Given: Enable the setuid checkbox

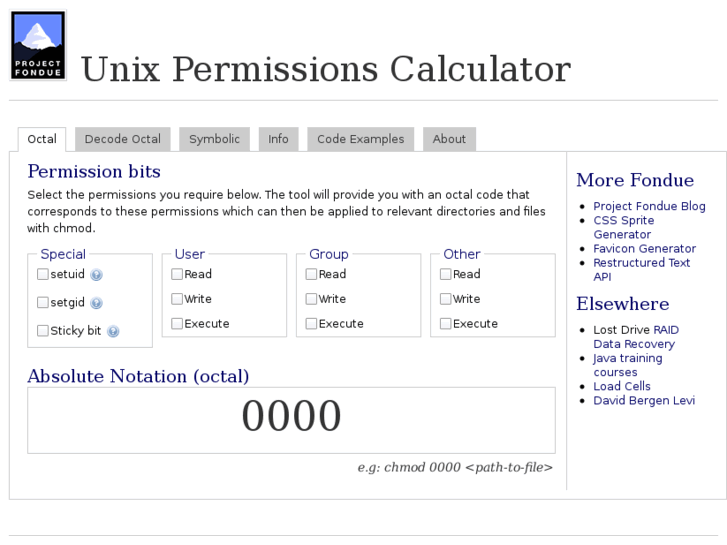Looking at the screenshot, I should point(43,274).
